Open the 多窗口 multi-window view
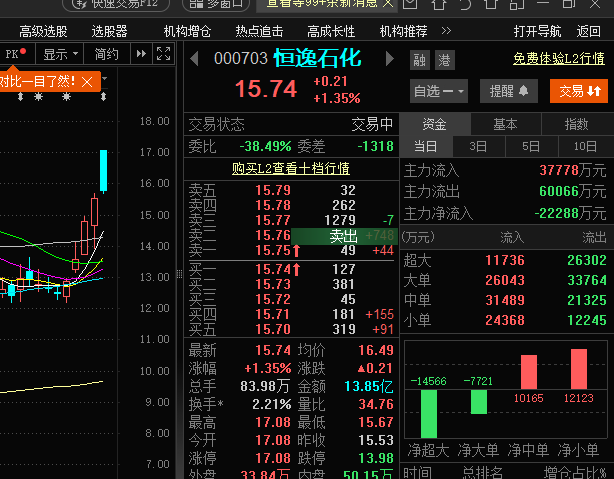The image size is (614, 479). tap(216, 4)
